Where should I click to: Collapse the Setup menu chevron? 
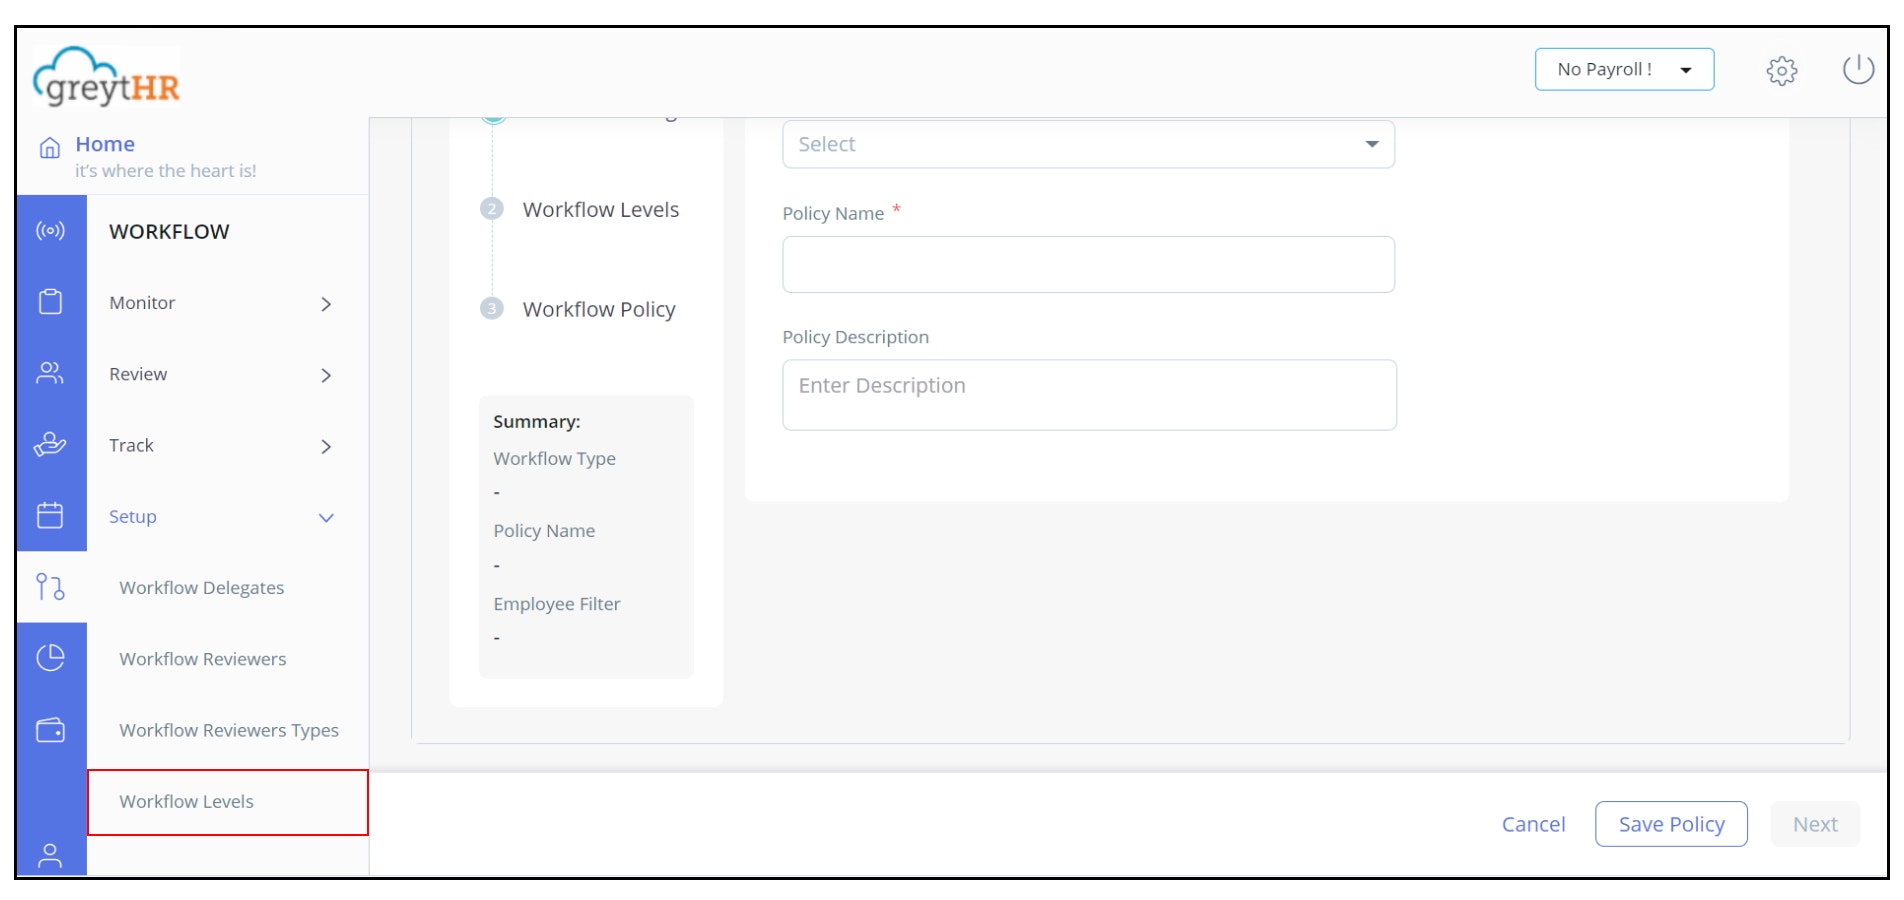point(326,517)
